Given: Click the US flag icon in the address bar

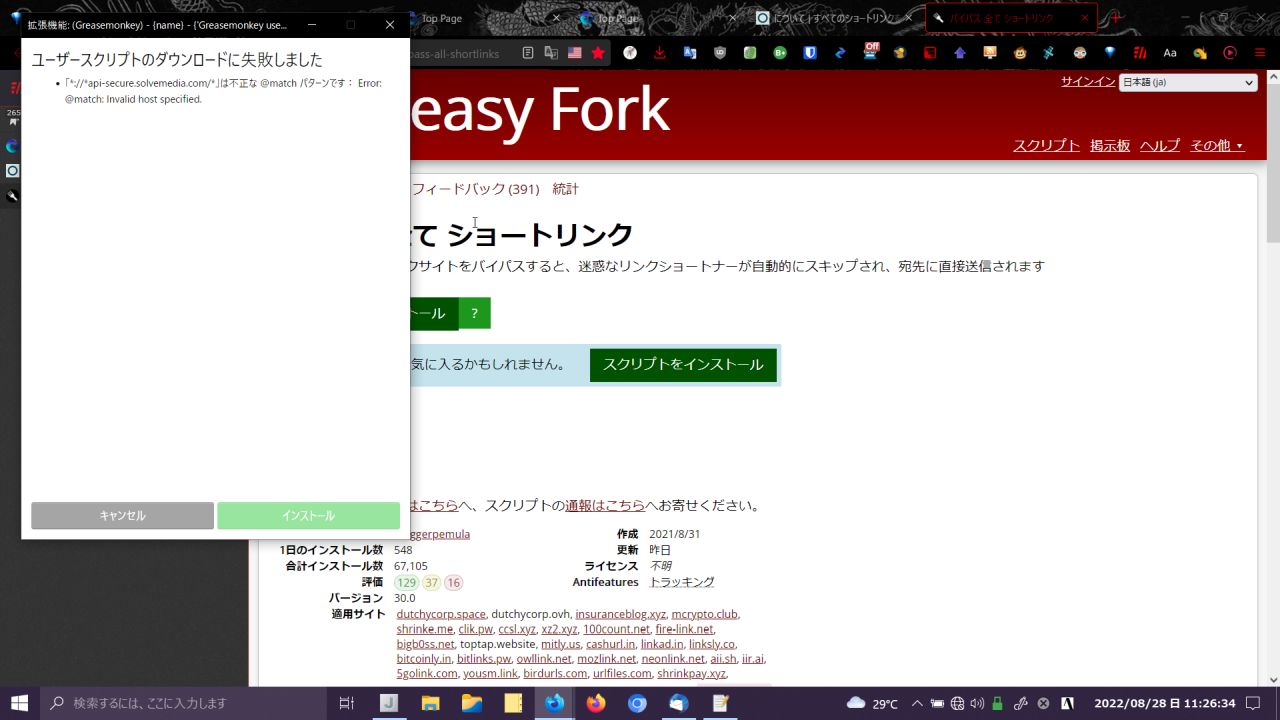Looking at the screenshot, I should pyautogui.click(x=574, y=53).
